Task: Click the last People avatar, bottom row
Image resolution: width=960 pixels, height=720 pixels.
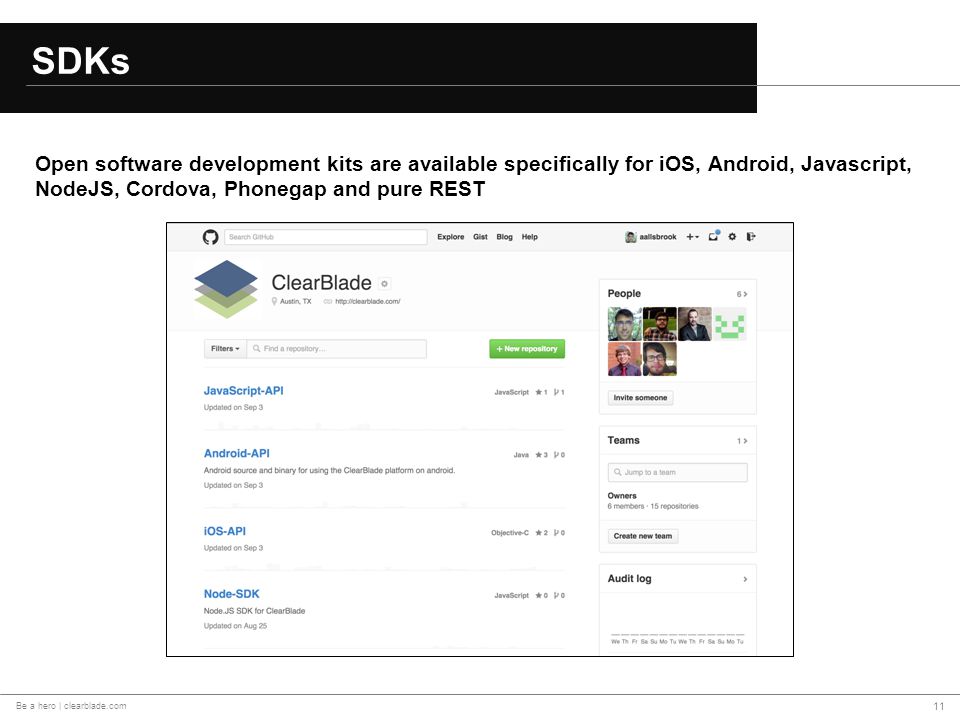Action: [660, 359]
